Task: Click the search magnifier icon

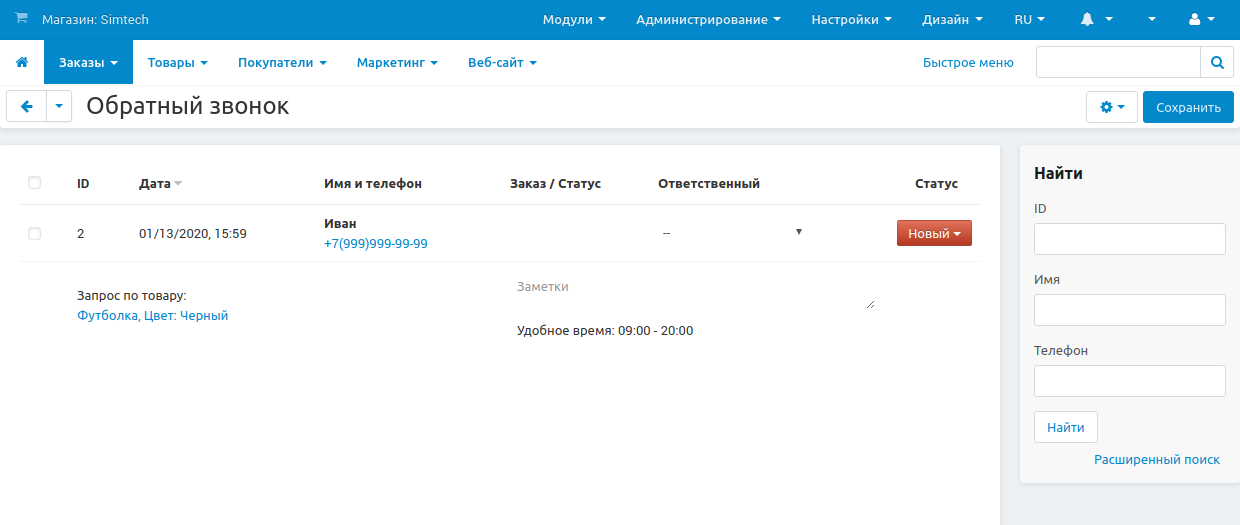Action: (x=1217, y=62)
